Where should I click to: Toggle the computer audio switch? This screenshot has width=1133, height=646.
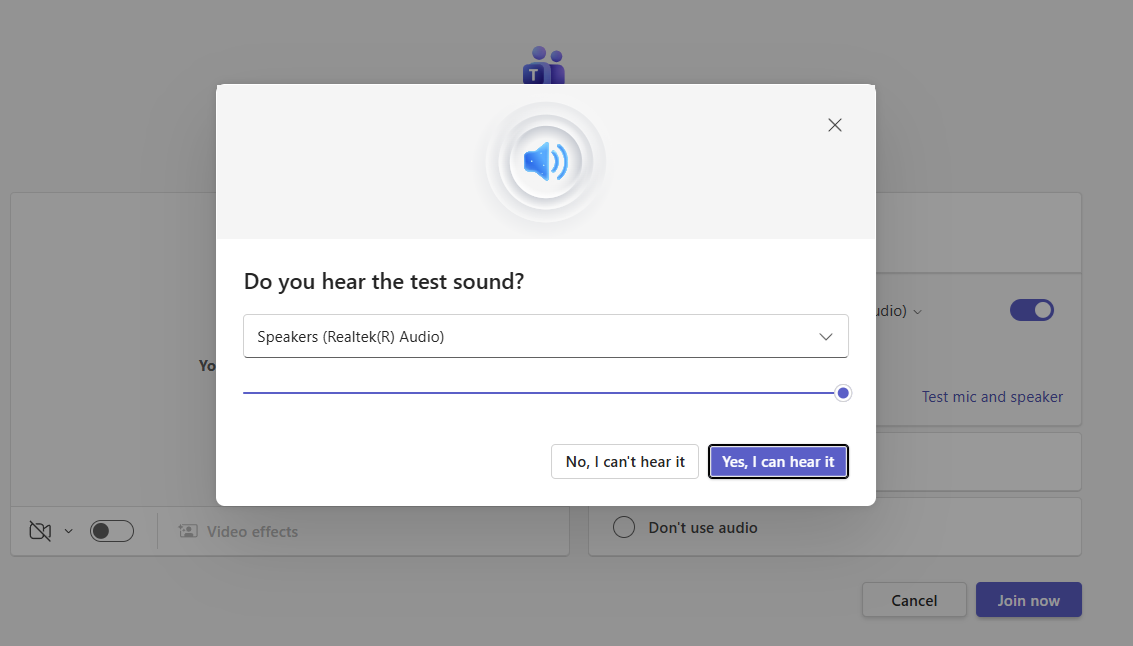(1032, 310)
